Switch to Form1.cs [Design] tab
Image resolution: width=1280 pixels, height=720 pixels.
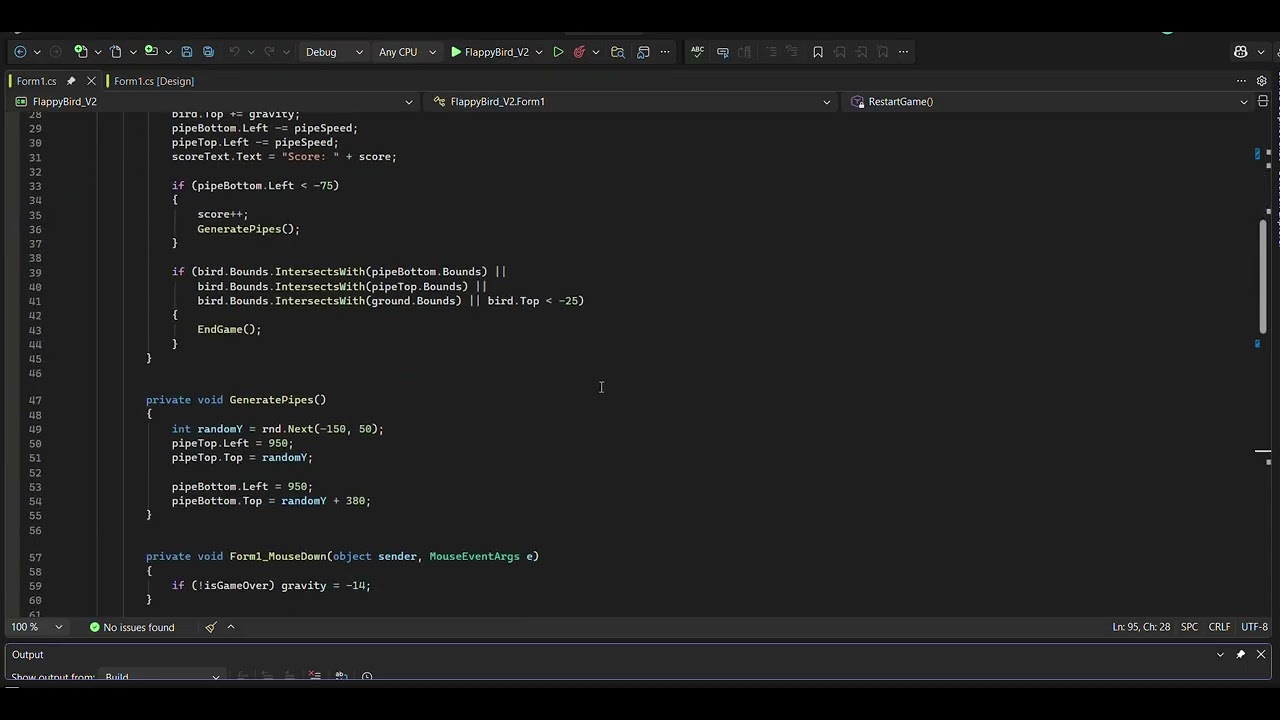coord(153,81)
